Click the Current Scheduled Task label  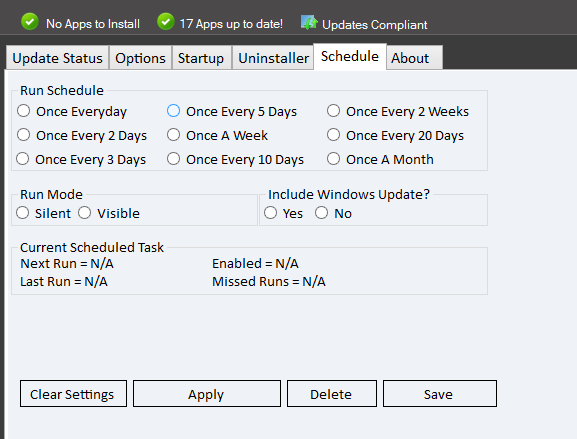pyautogui.click(x=92, y=247)
